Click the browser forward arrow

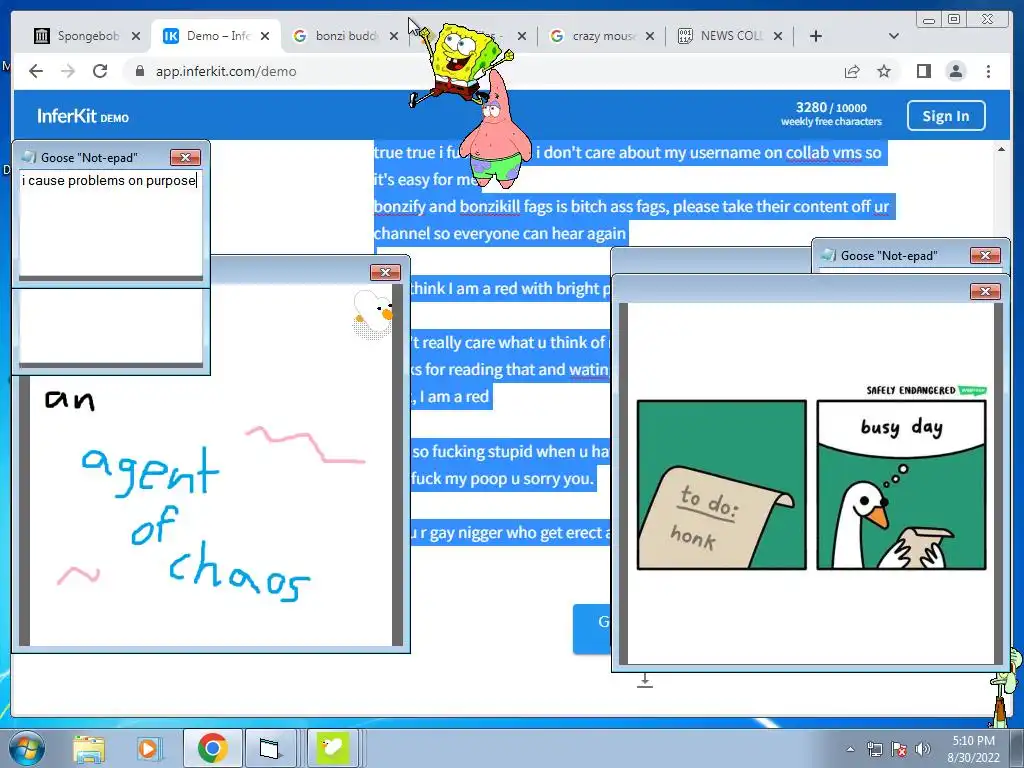click(68, 71)
